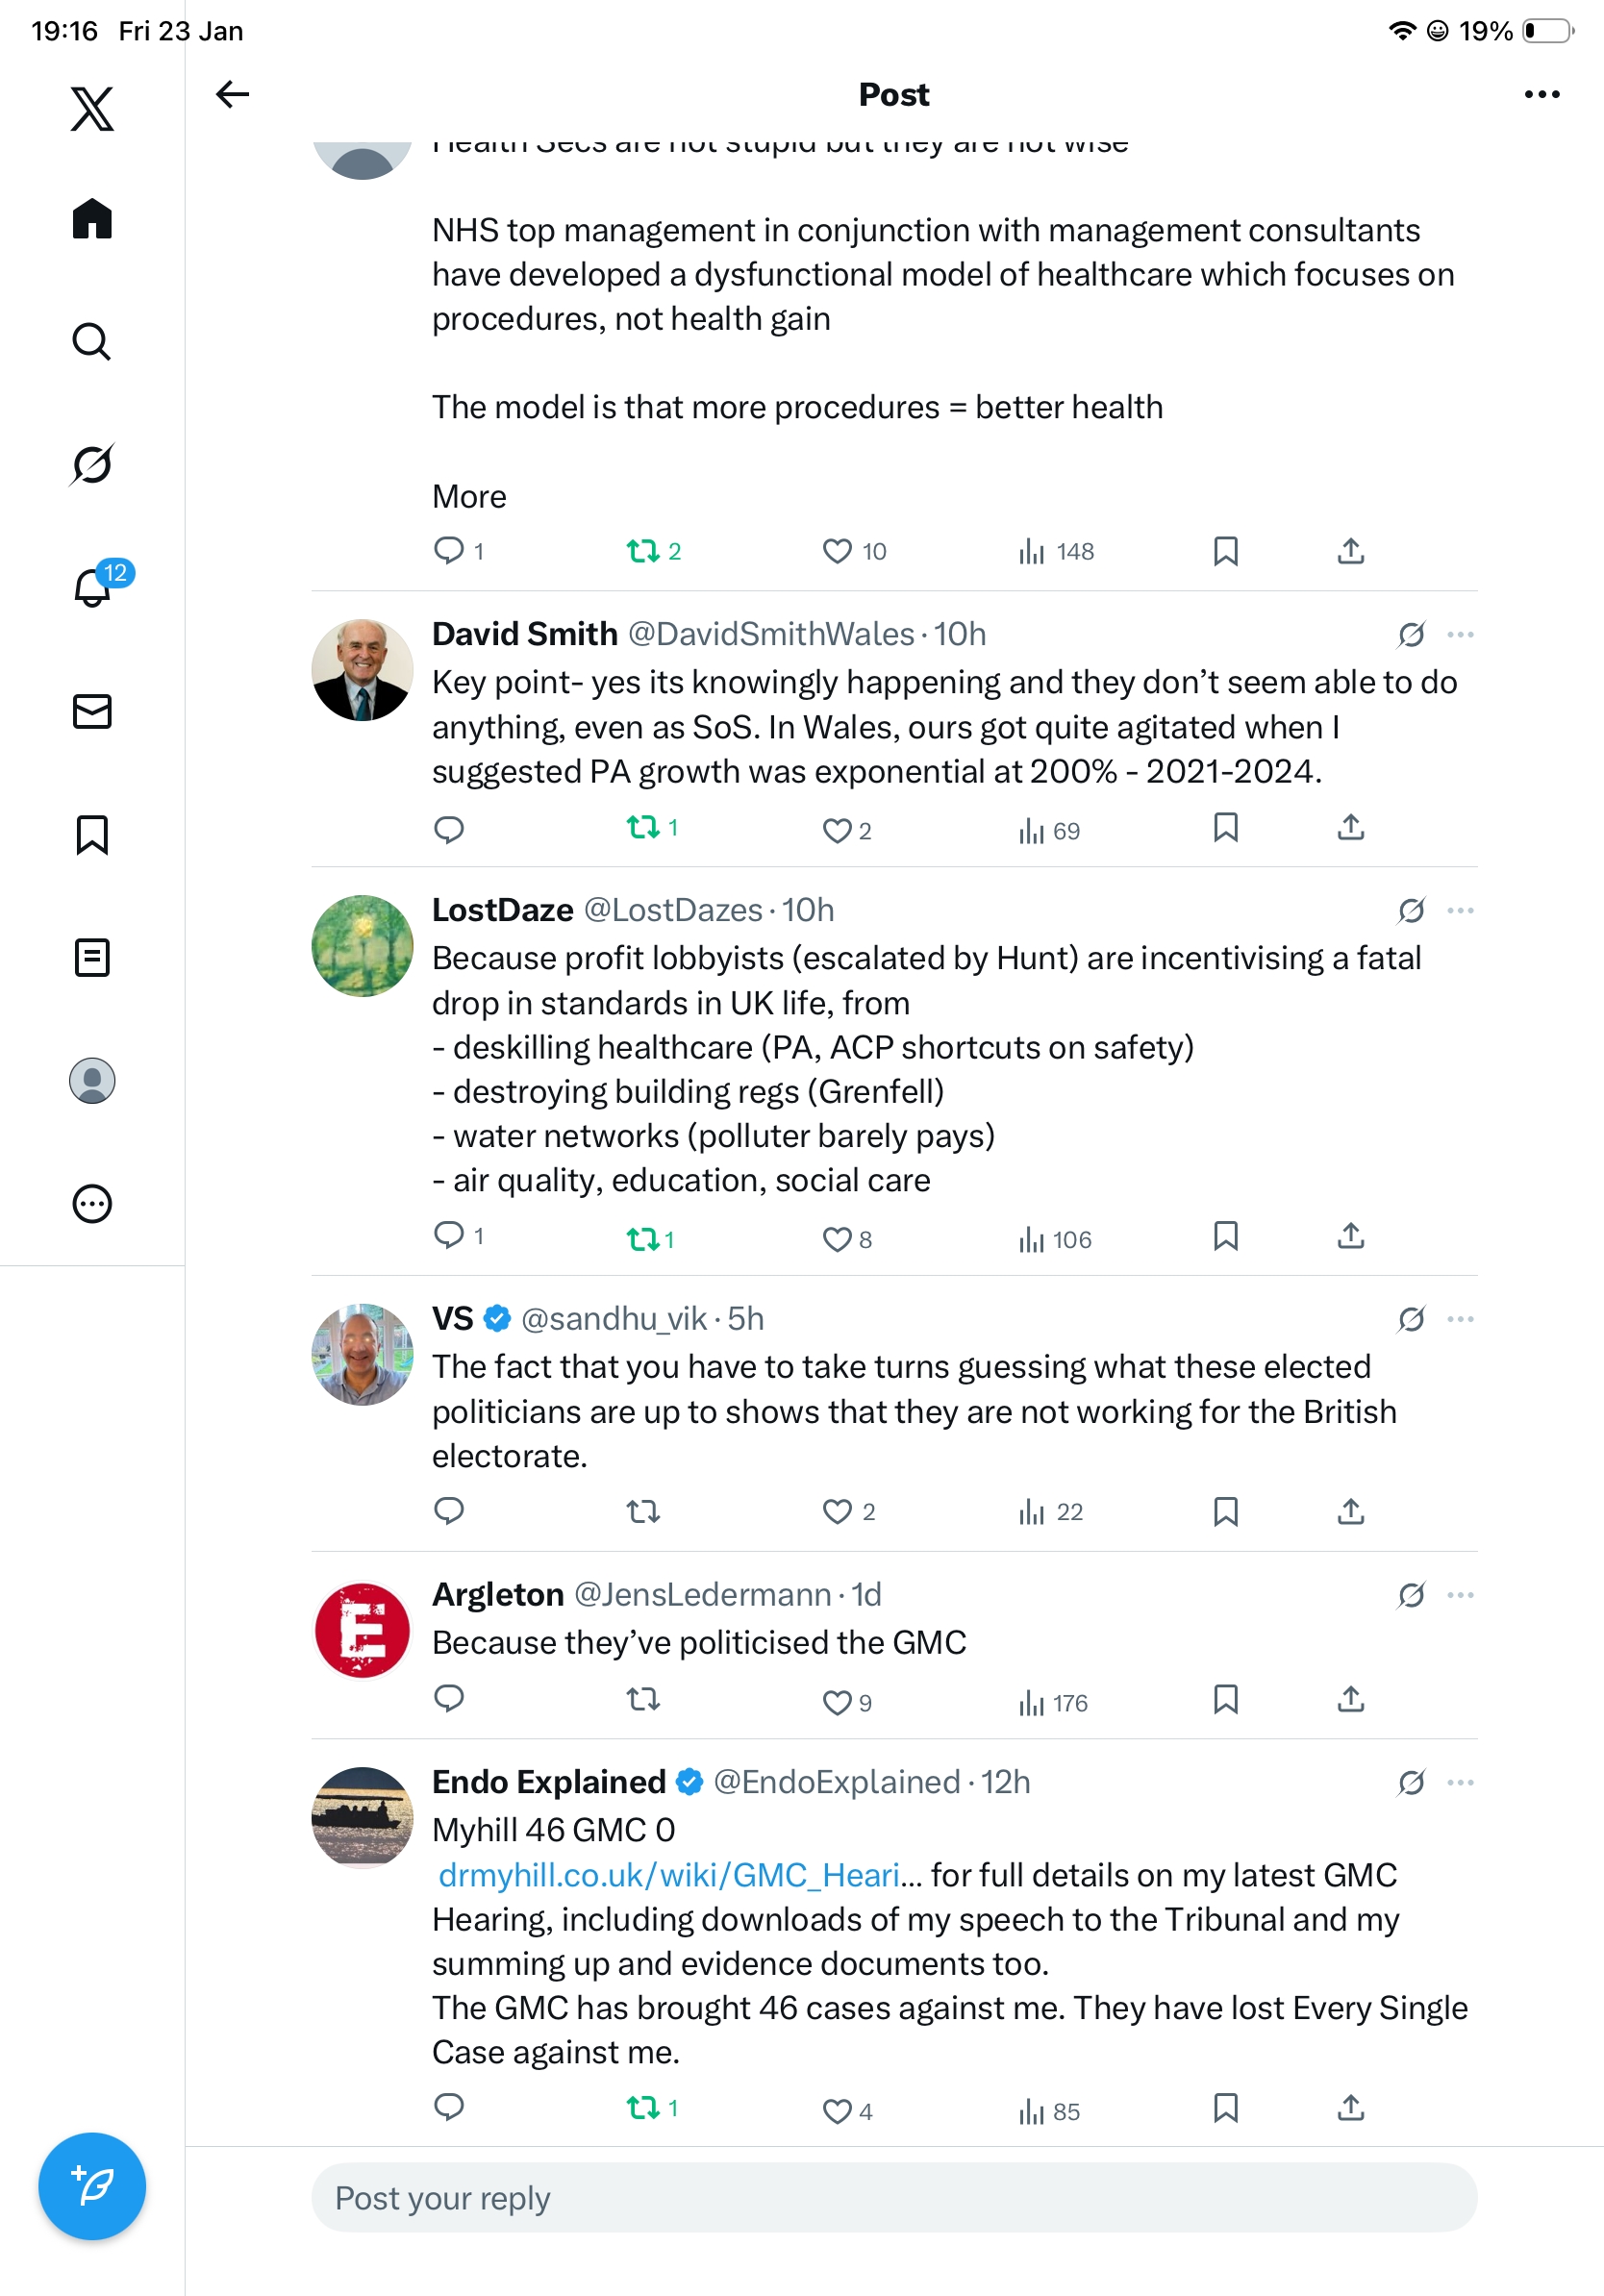This screenshot has width=1604, height=2296.
Task: Go back using the arrow button
Action: [232, 94]
